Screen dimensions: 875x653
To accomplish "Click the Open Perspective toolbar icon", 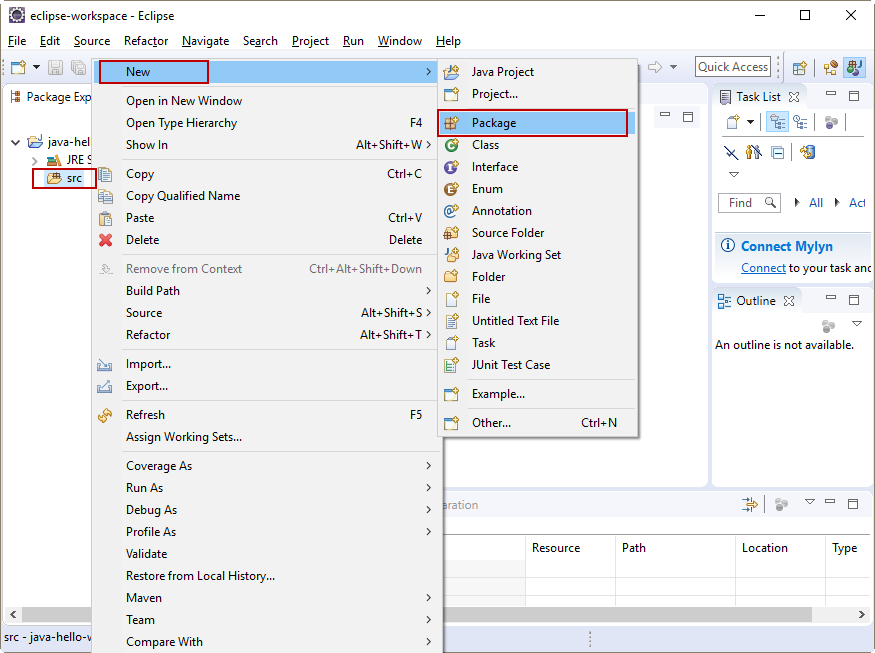I will click(x=800, y=68).
